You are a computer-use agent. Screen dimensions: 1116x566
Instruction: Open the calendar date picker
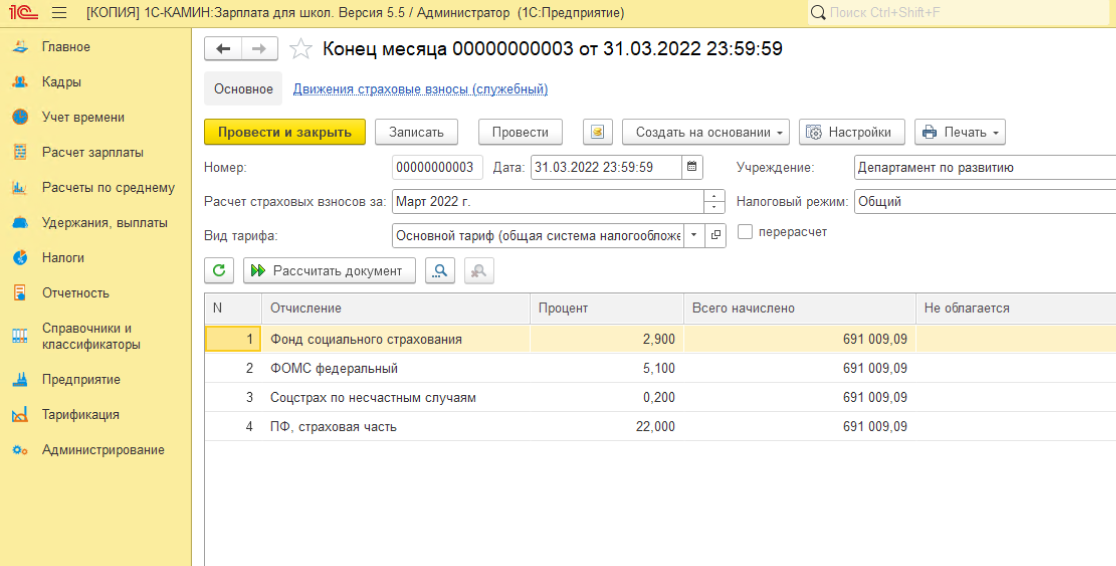(692, 167)
